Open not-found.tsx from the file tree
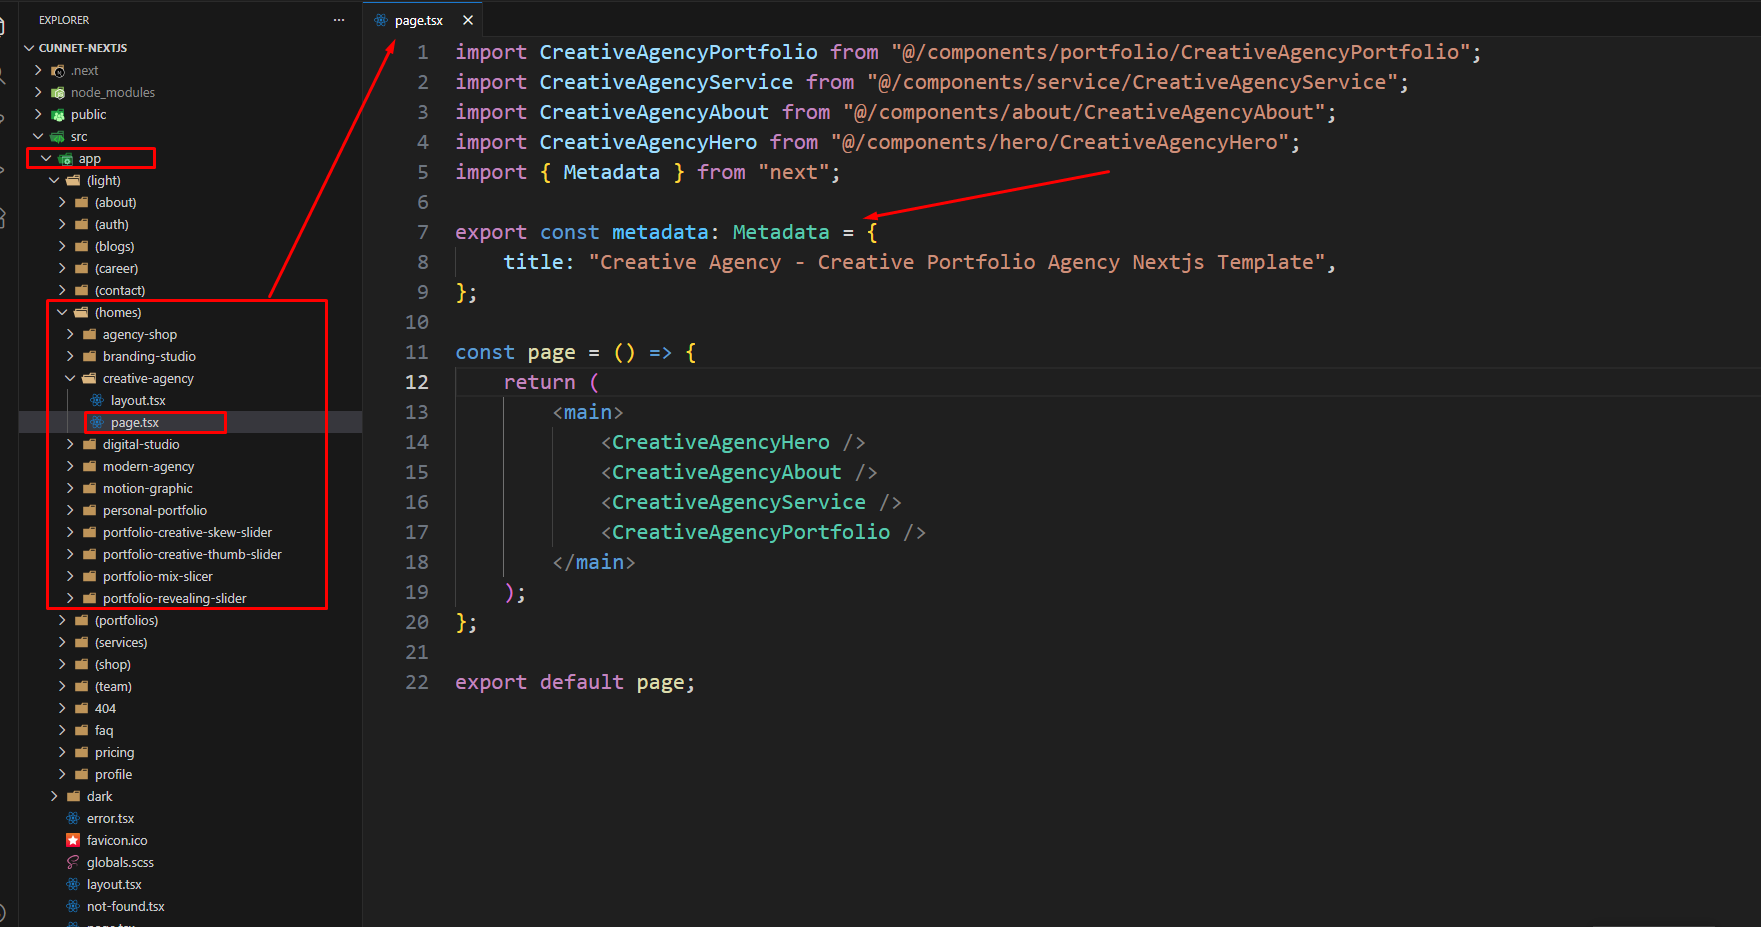The image size is (1761, 927). click(125, 906)
